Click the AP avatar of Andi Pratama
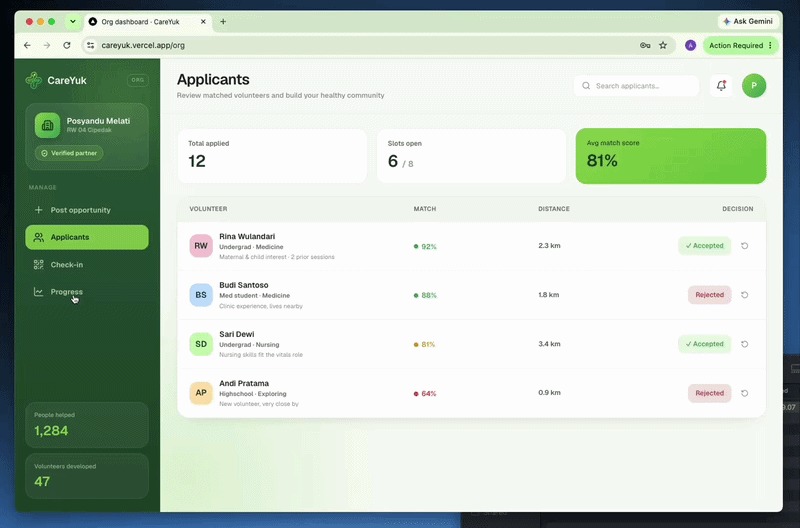 (x=201, y=393)
